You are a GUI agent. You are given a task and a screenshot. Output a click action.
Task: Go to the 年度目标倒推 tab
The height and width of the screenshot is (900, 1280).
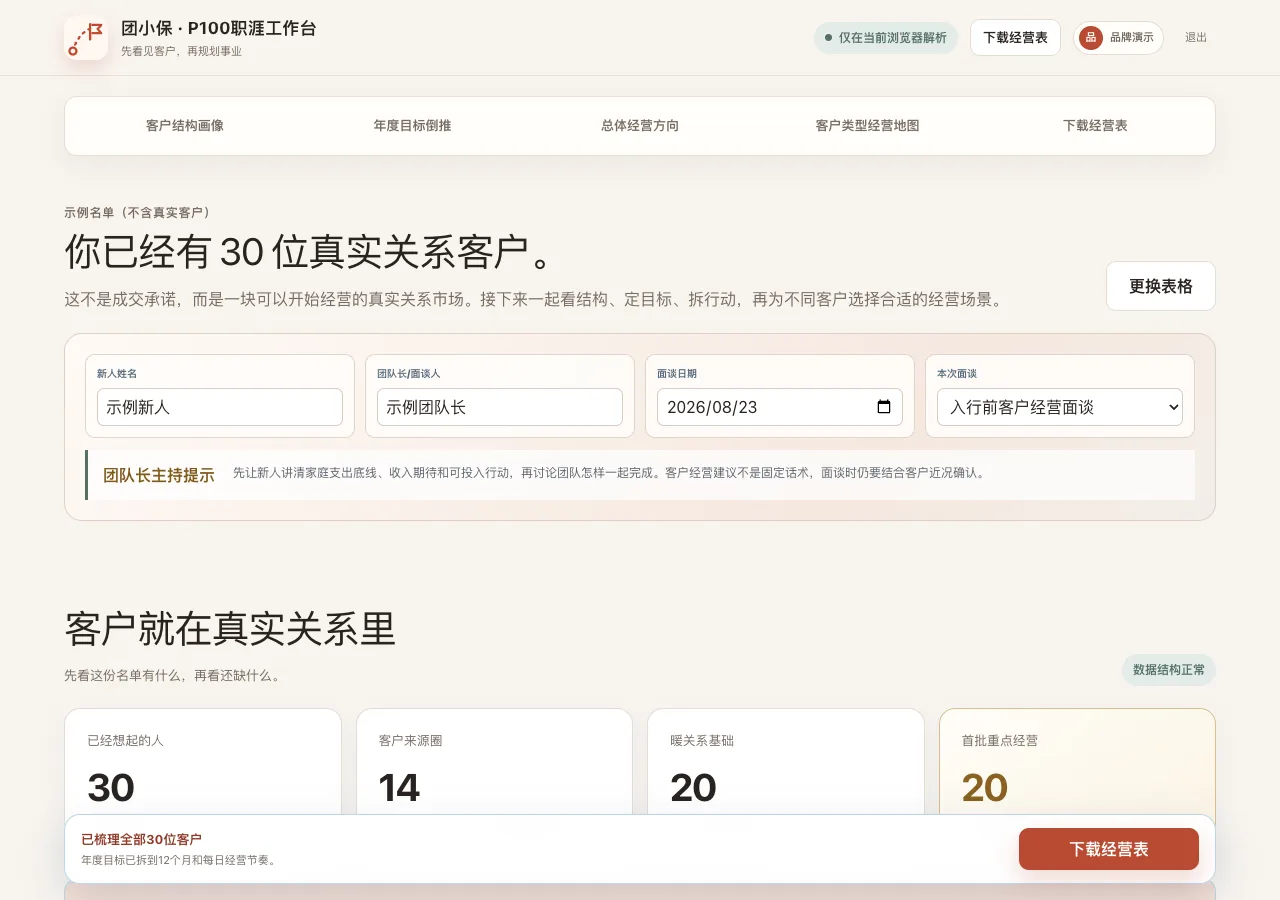412,126
